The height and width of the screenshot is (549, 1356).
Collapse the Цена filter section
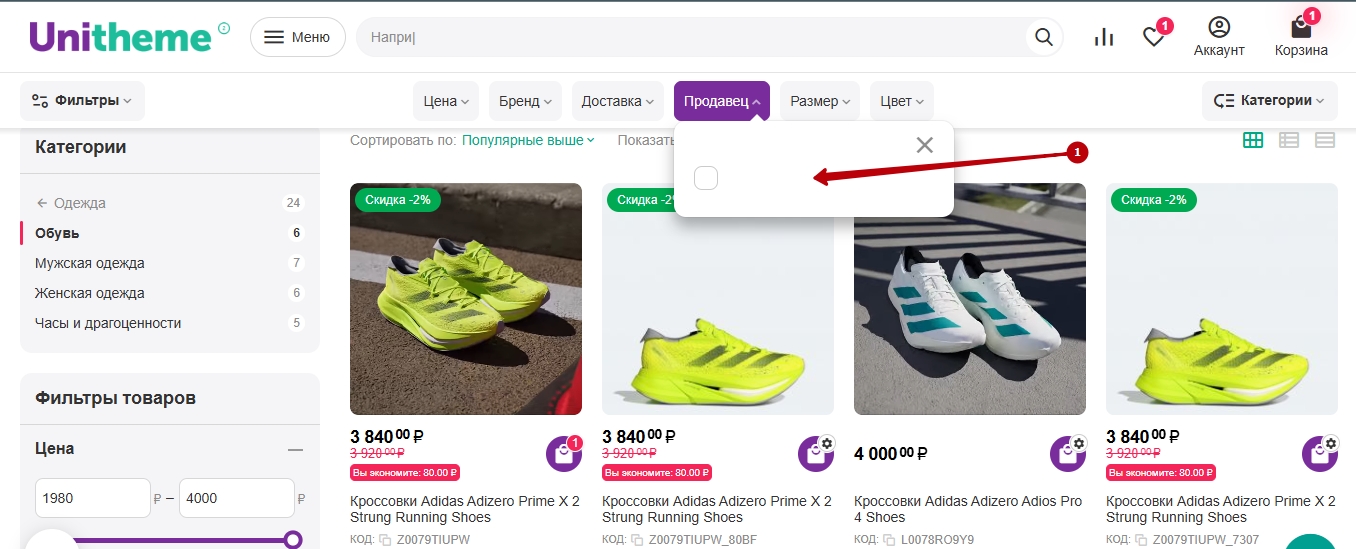pyautogui.click(x=295, y=450)
